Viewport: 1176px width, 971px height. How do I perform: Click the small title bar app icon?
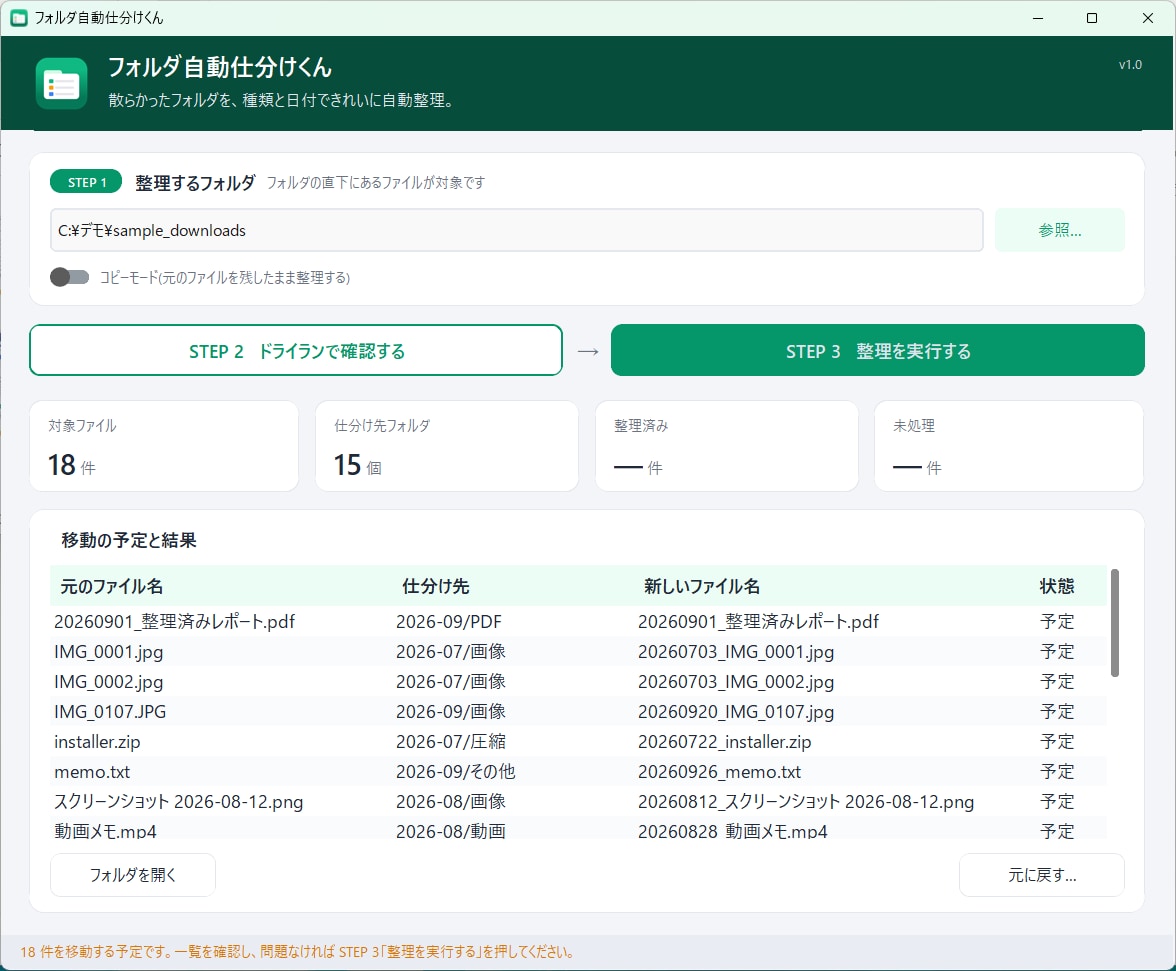[x=19, y=17]
